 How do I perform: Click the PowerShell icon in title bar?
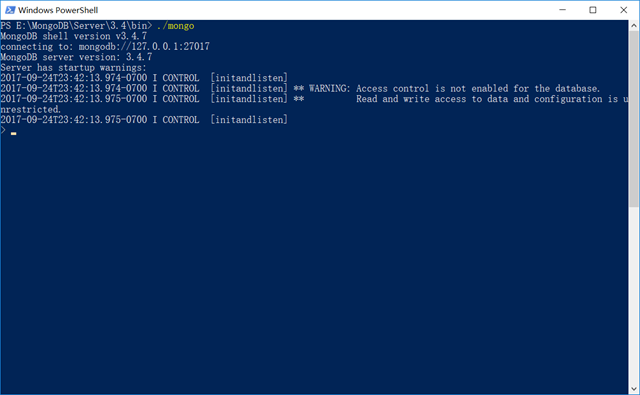point(10,10)
